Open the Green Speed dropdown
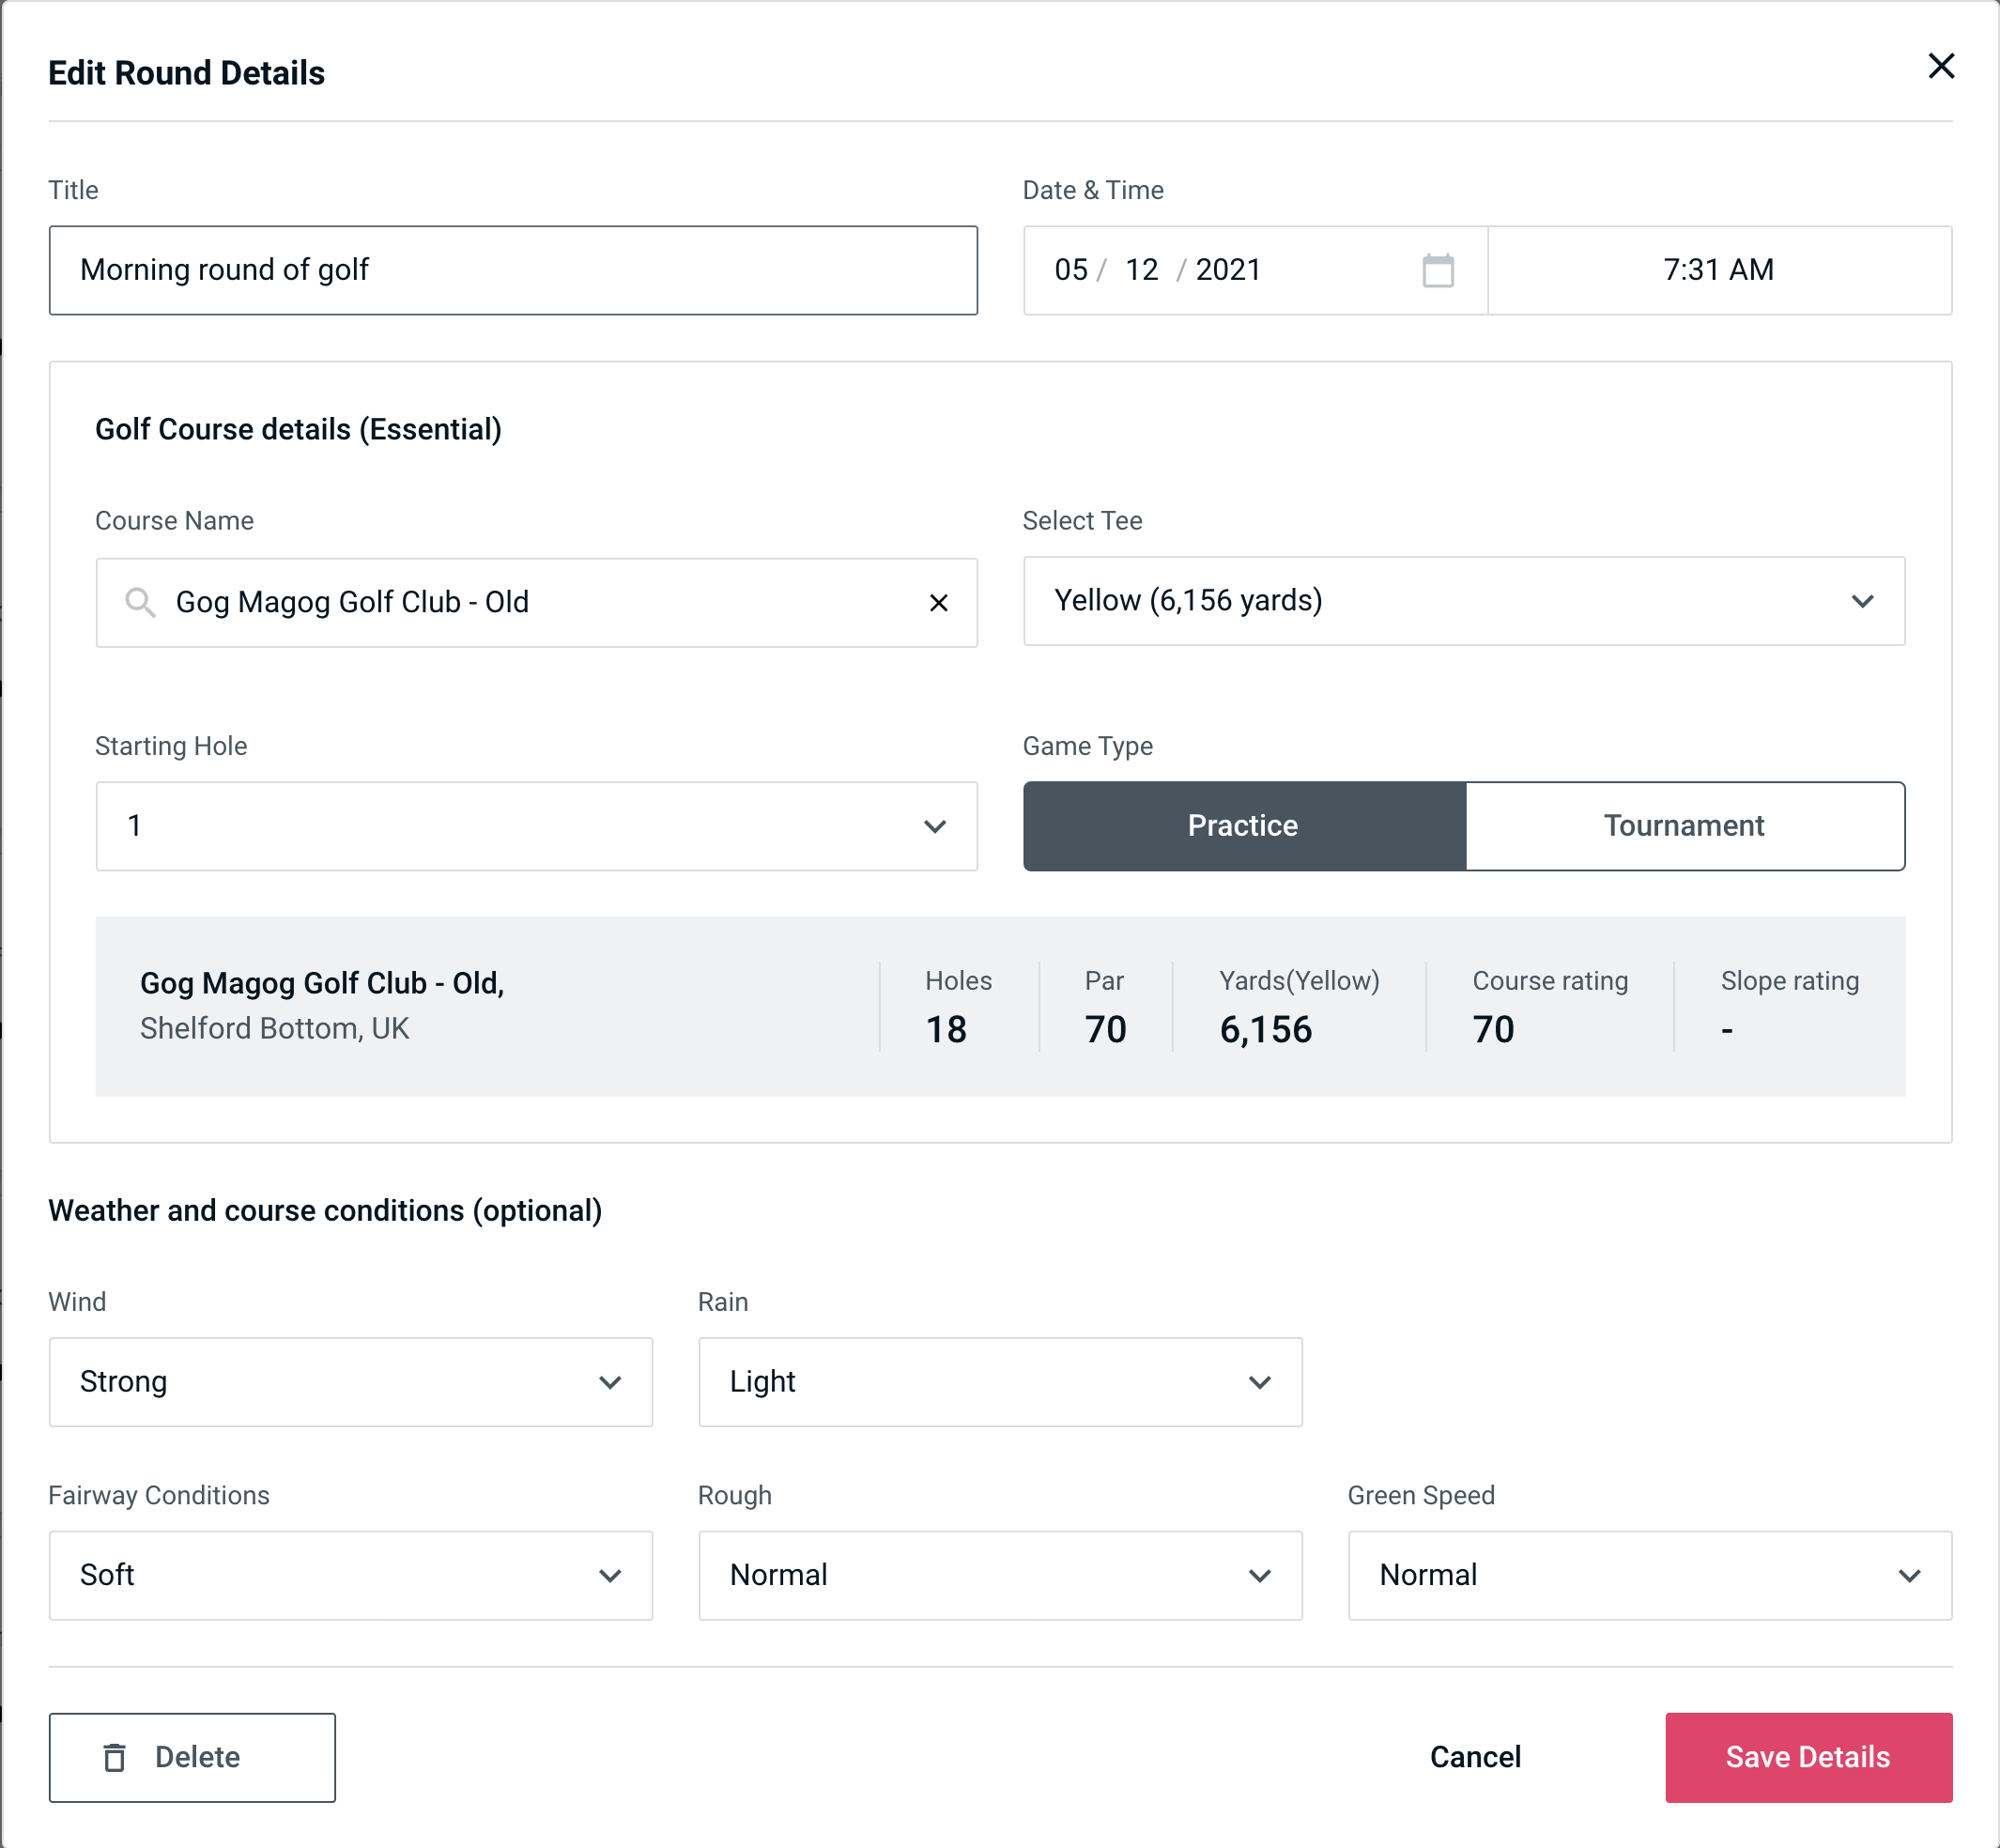Image resolution: width=2000 pixels, height=1848 pixels. click(1646, 1577)
